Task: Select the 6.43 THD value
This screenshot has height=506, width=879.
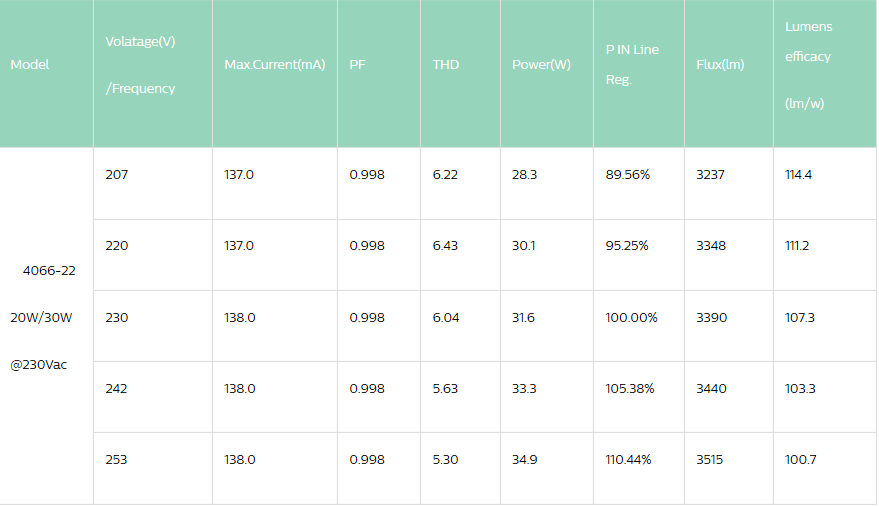Action: pyautogui.click(x=446, y=246)
